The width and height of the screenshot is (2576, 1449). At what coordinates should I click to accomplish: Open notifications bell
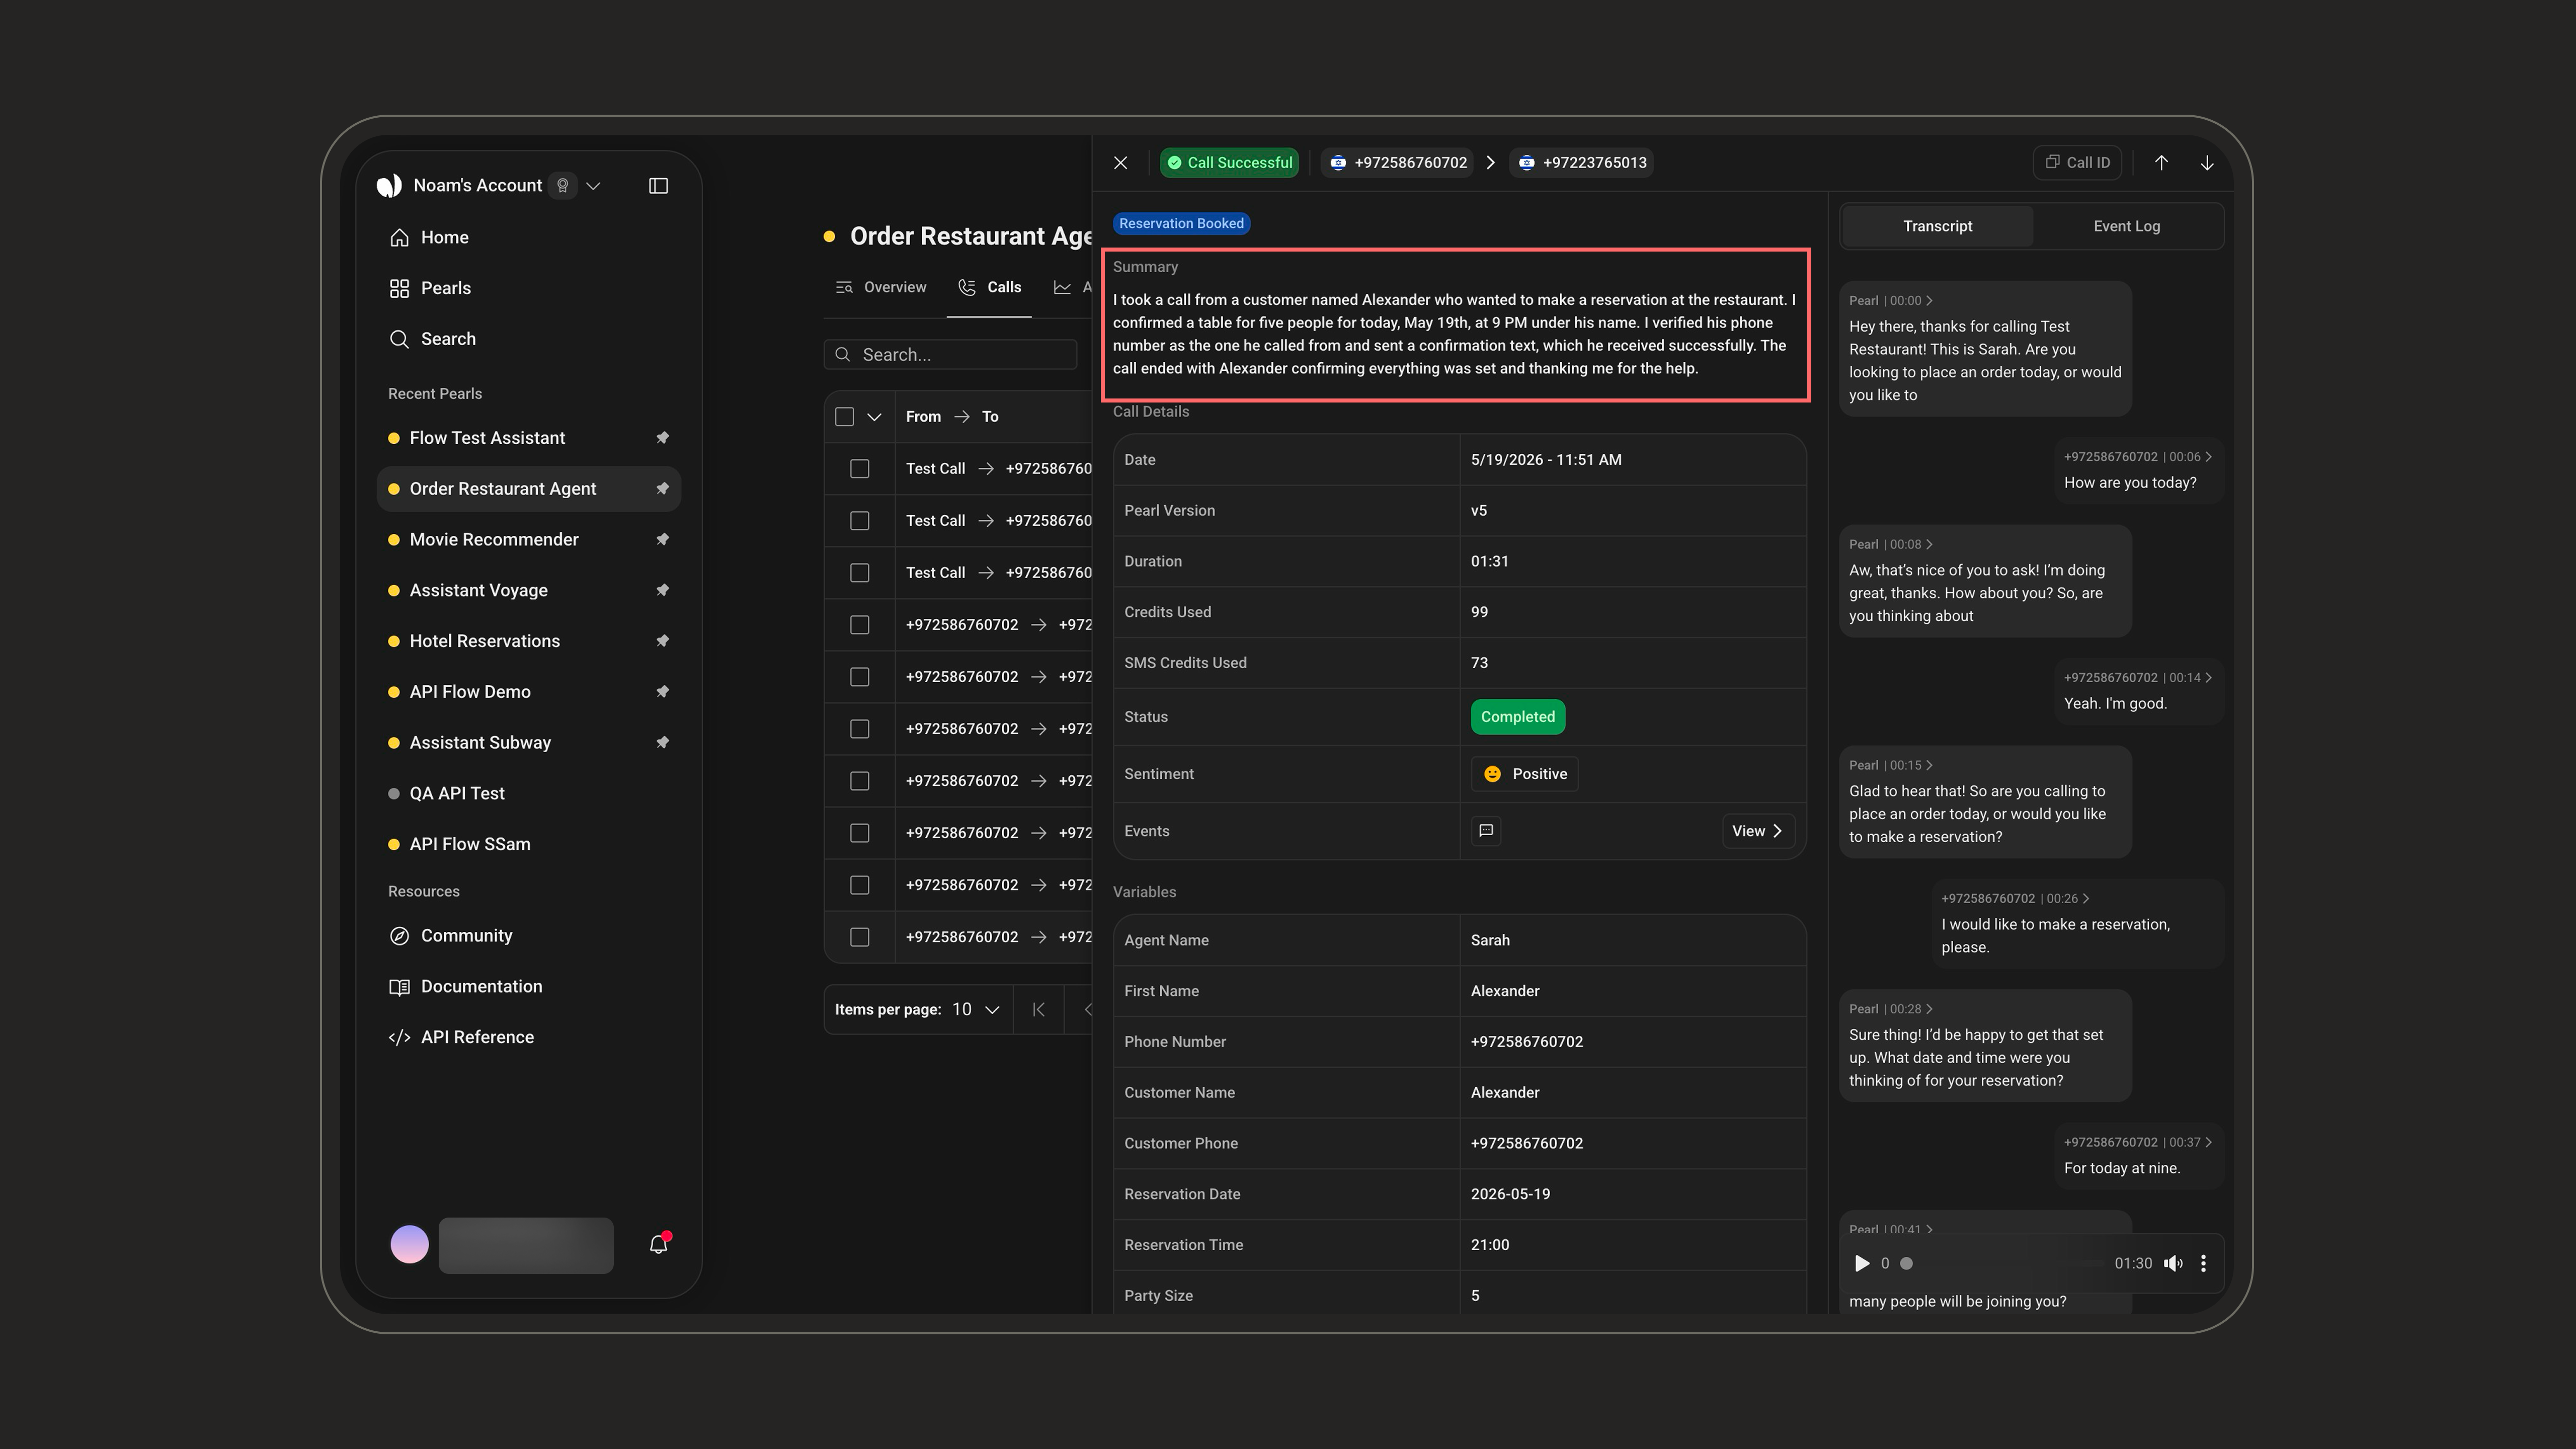tap(658, 1244)
